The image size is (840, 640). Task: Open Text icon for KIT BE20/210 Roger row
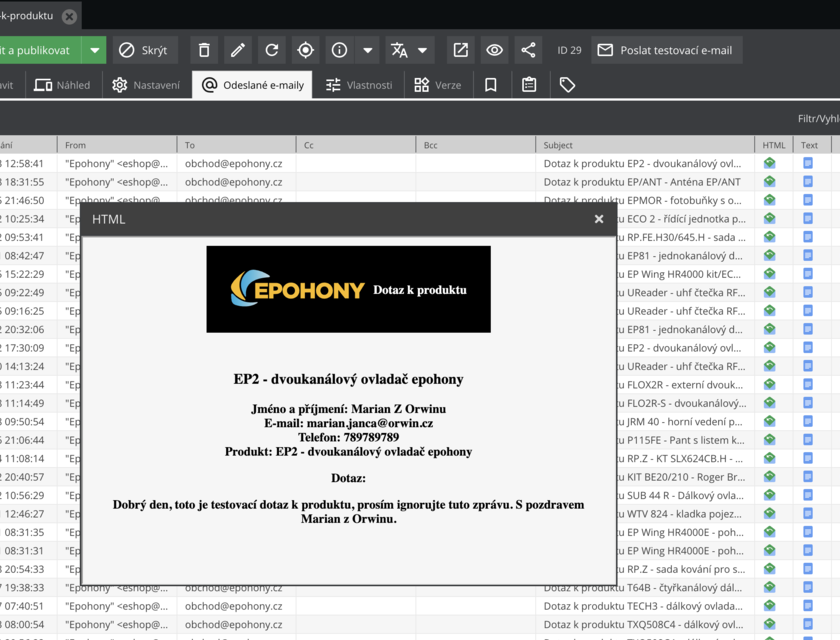pos(808,477)
